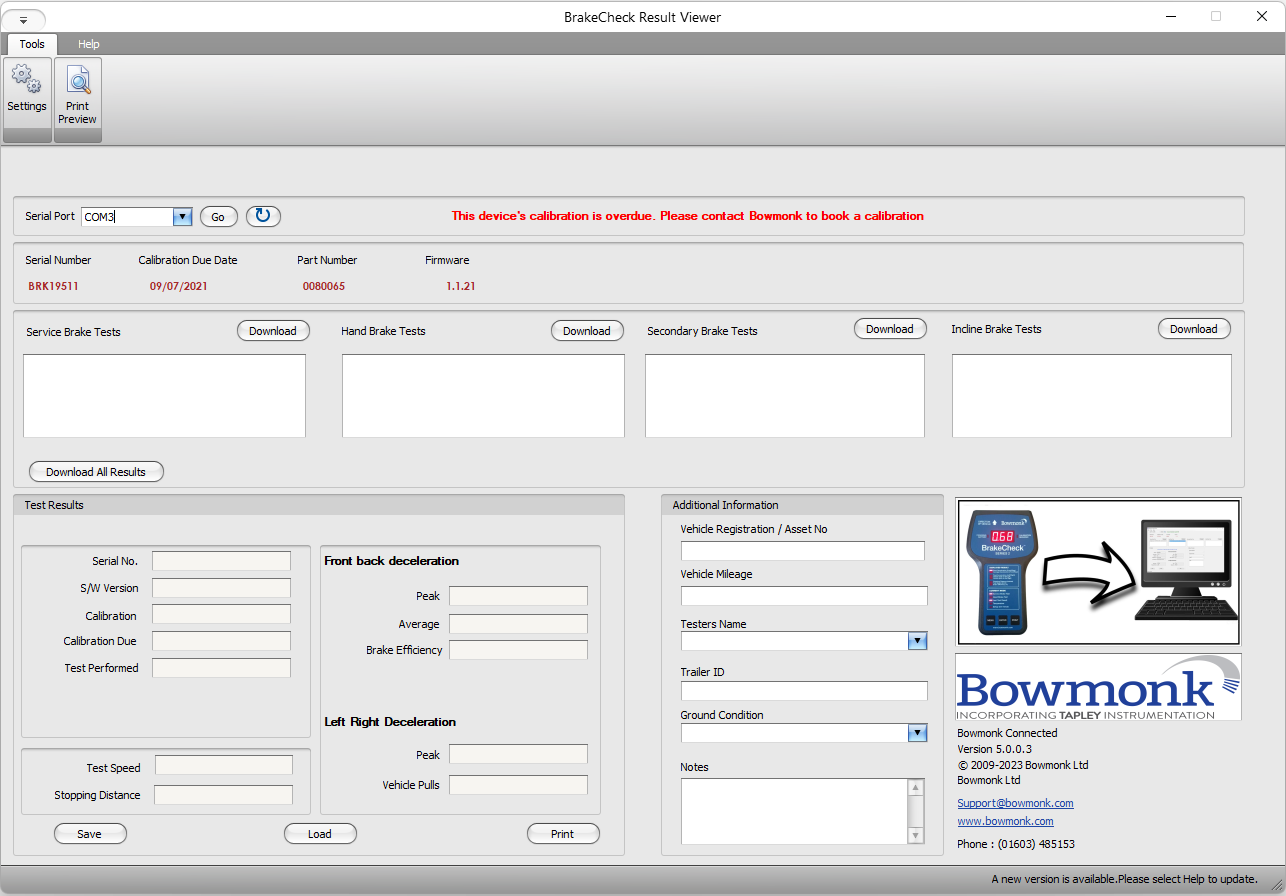Expand the Ground Condition dropdown
The height and width of the screenshot is (896, 1286).
click(917, 733)
